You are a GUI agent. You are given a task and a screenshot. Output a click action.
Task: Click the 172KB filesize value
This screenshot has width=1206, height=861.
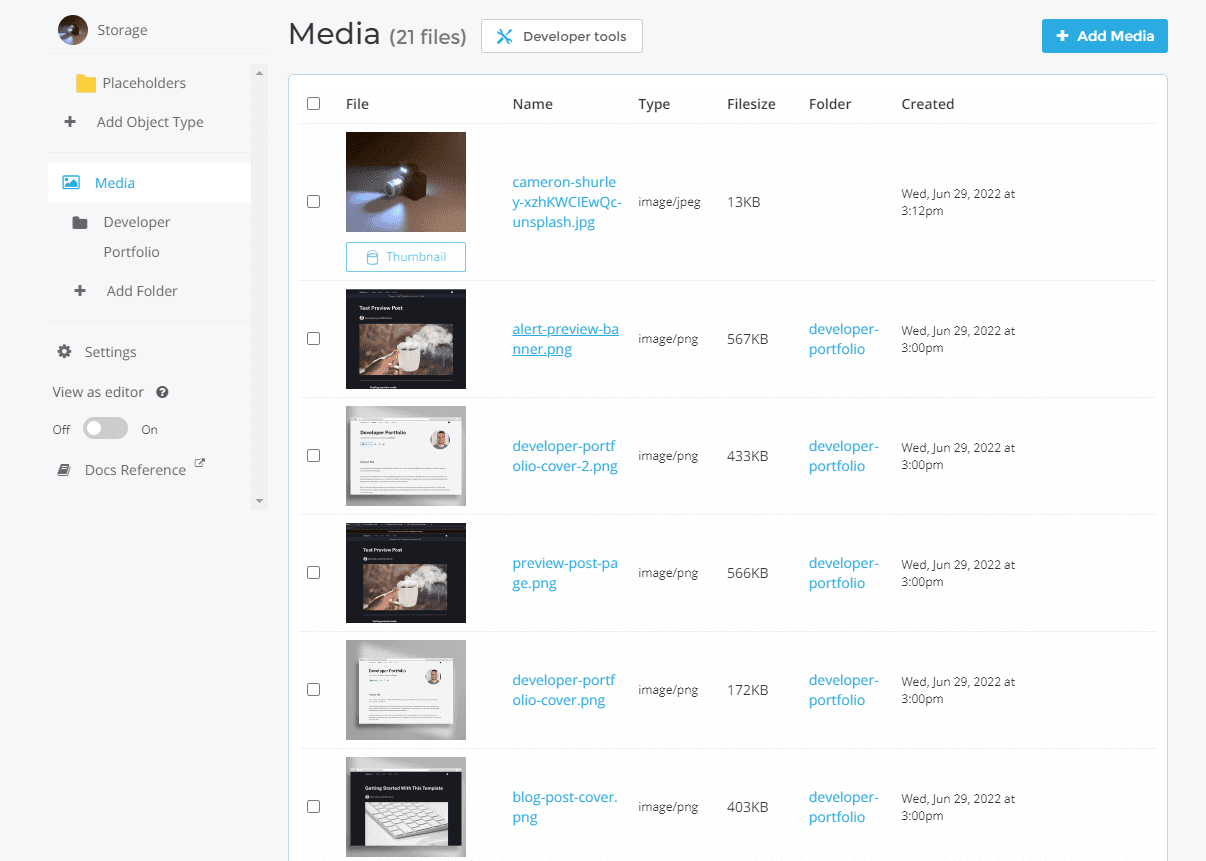click(748, 690)
